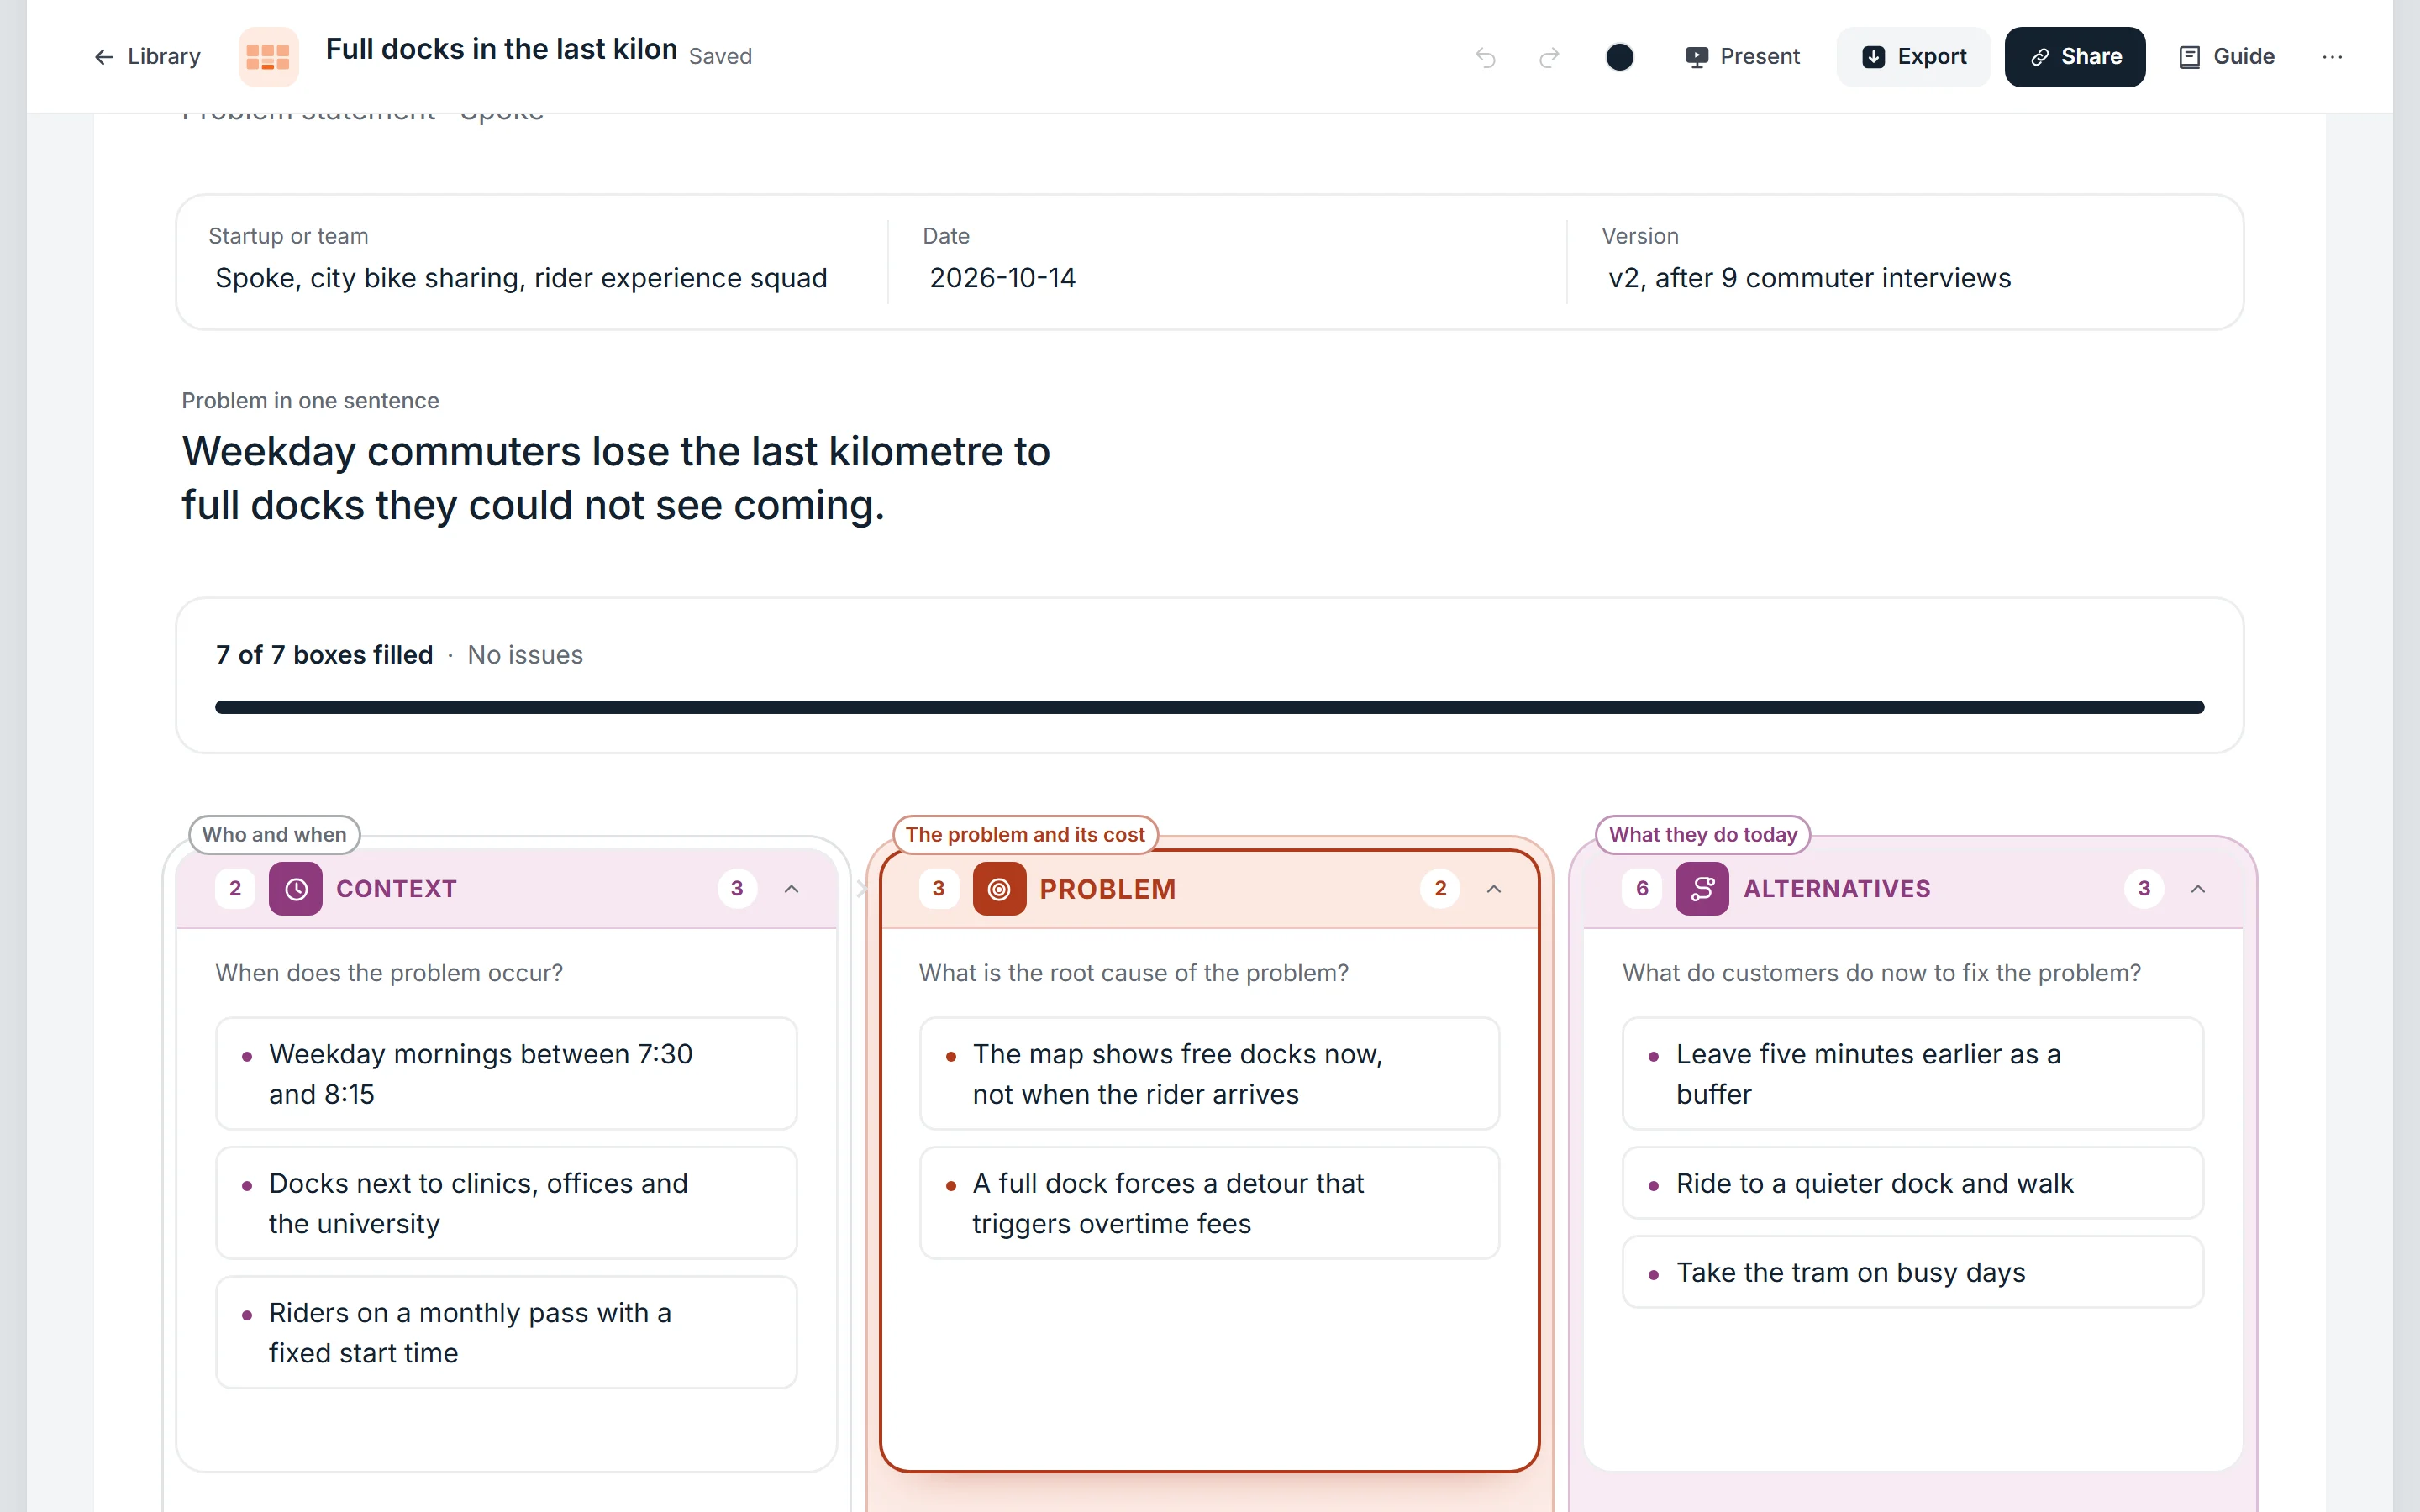Select note A full dock forces a detour
Image resolution: width=2420 pixels, height=1512 pixels.
pyautogui.click(x=1209, y=1203)
